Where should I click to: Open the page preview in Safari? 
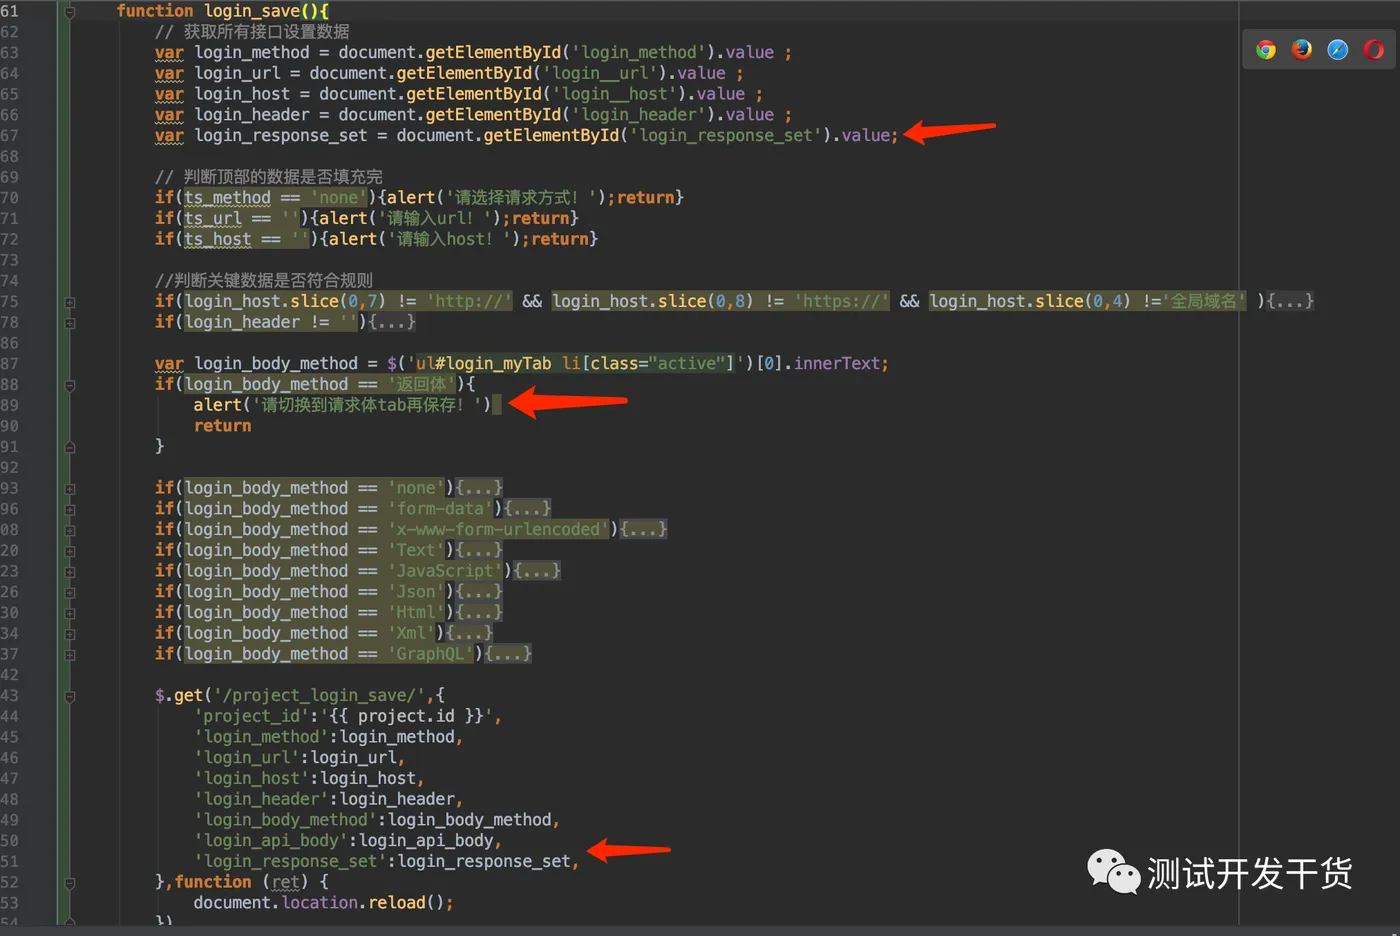click(x=1338, y=50)
